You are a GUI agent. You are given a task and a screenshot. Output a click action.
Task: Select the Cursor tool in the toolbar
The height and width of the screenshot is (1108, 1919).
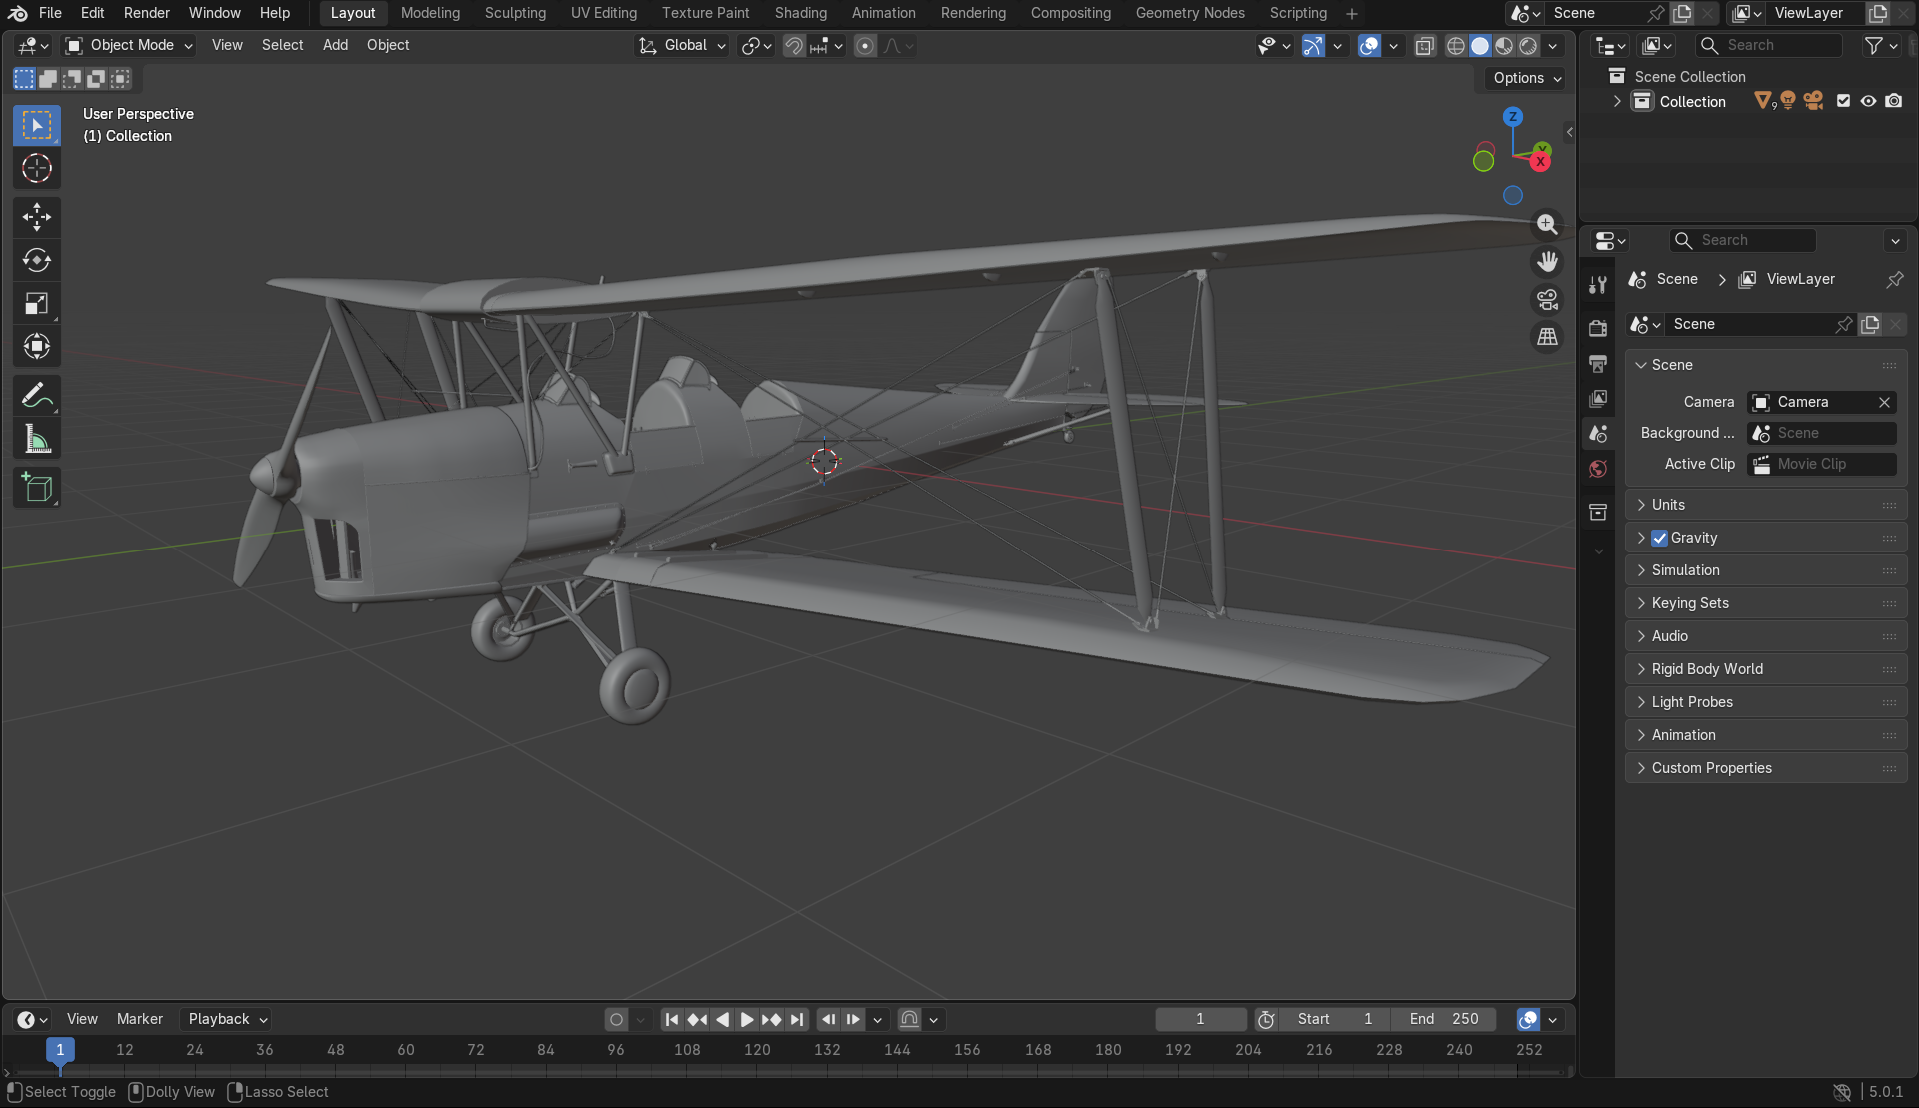37,168
